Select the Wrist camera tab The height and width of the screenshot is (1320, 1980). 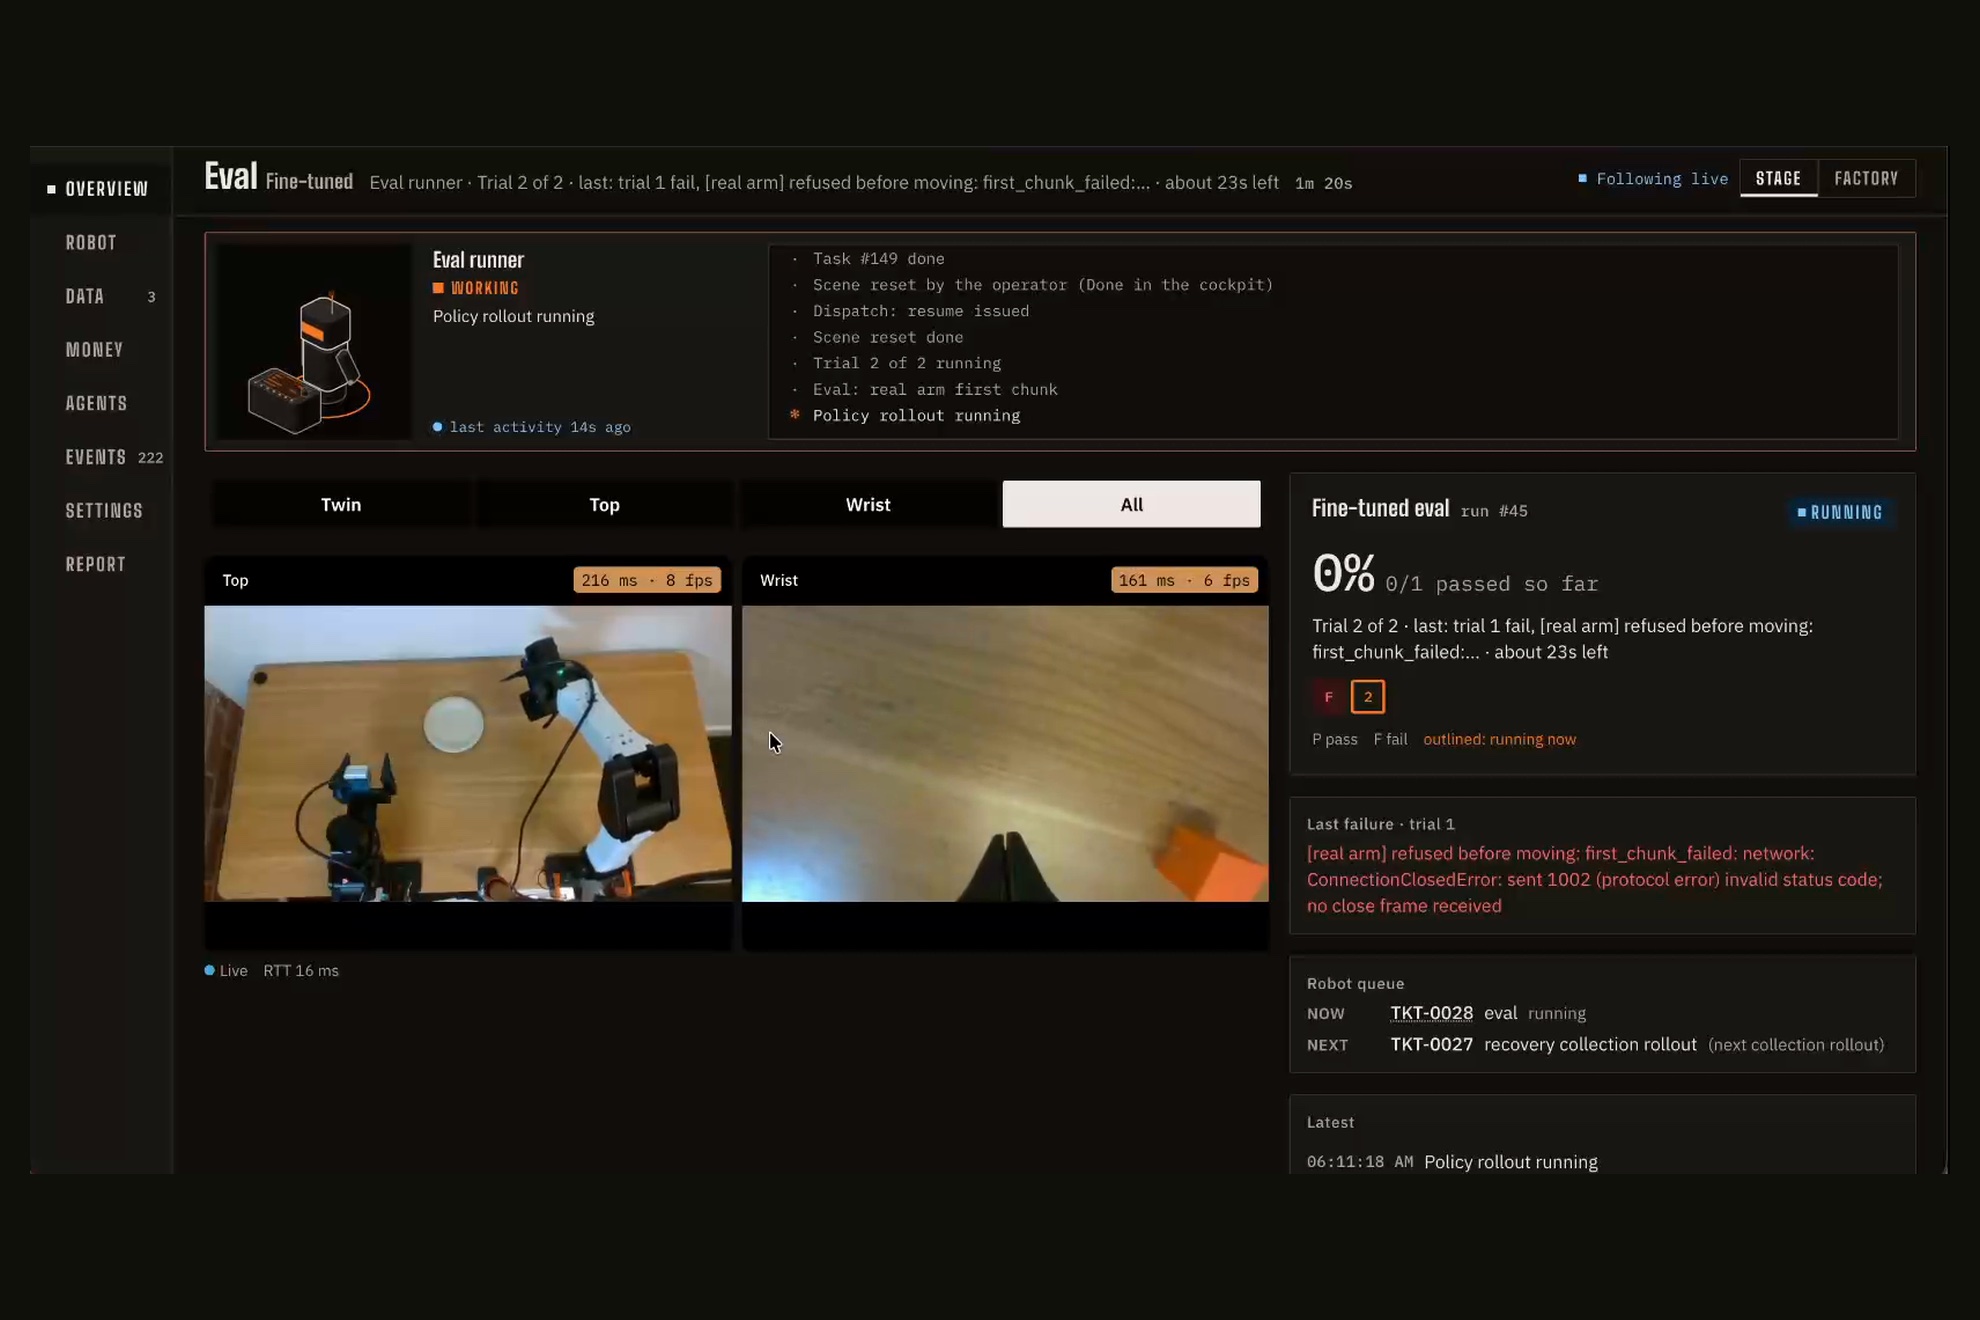point(867,504)
